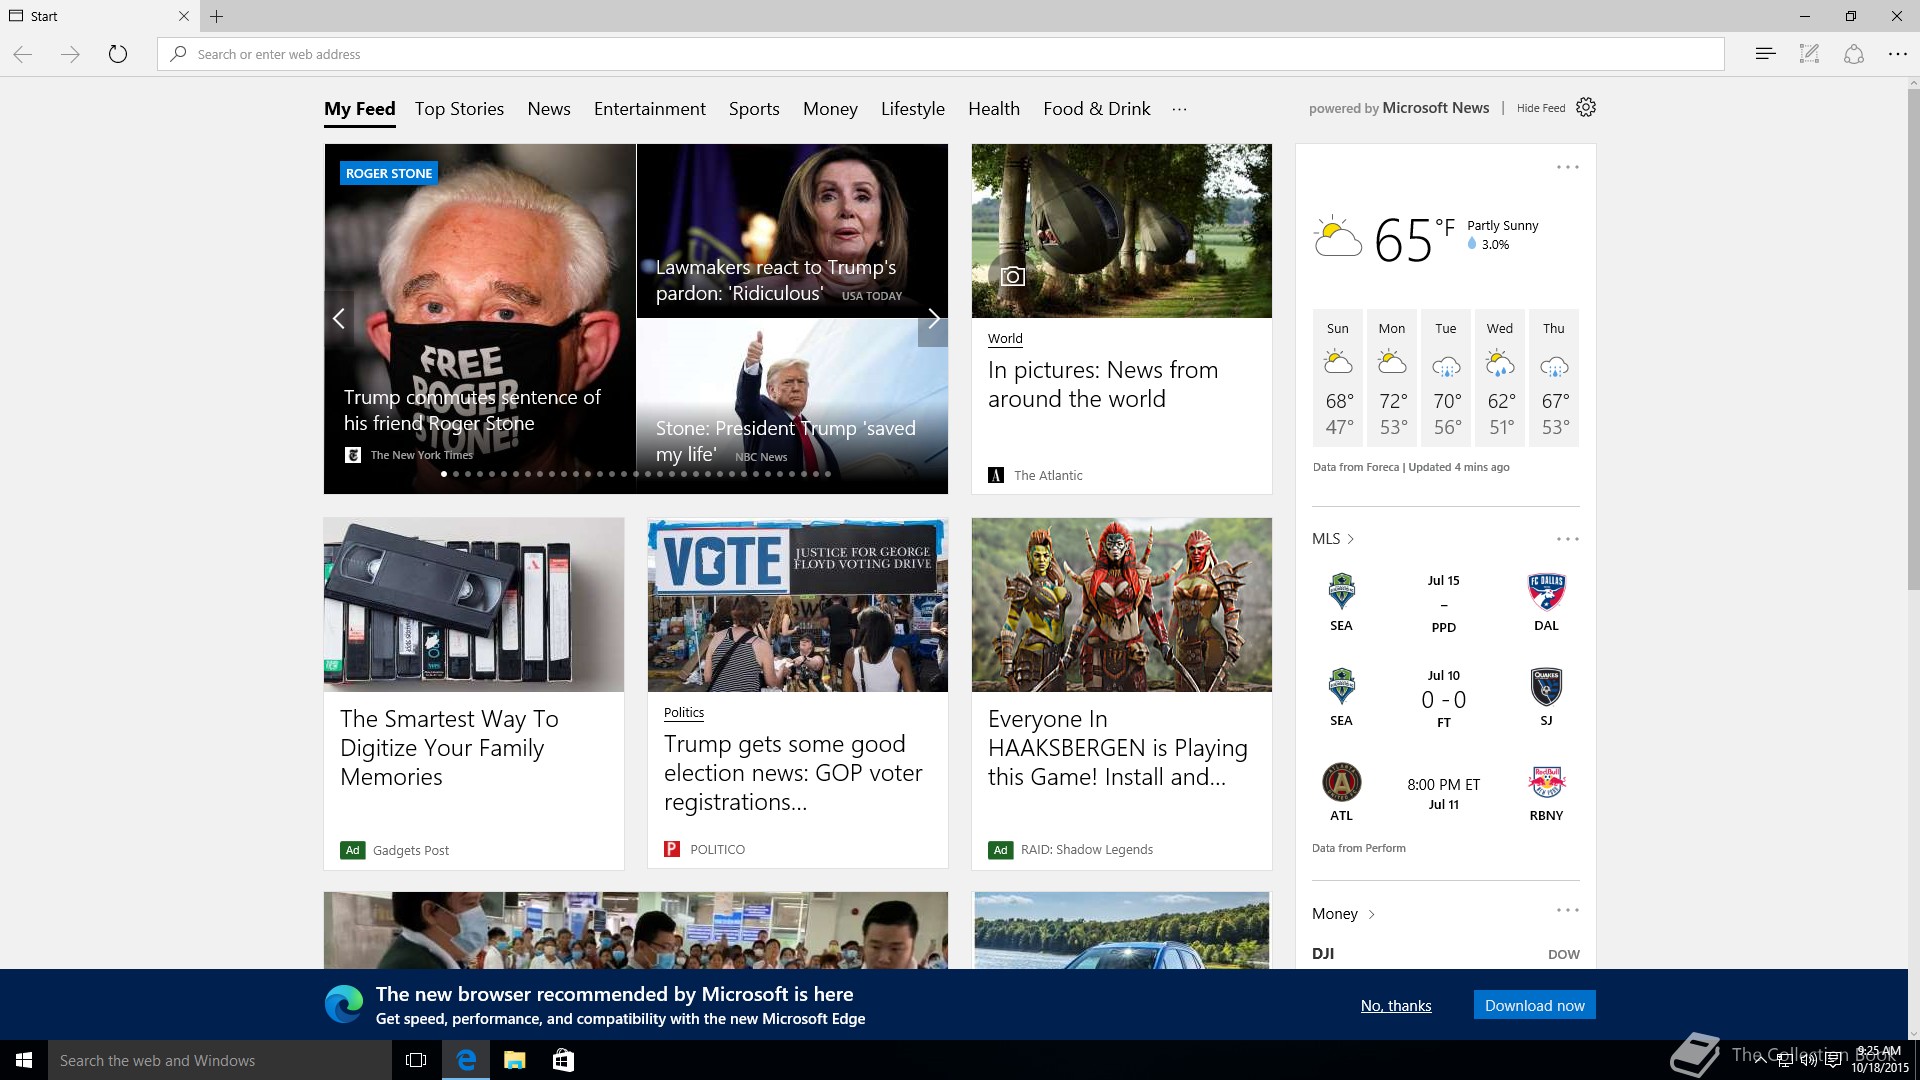The width and height of the screenshot is (1920, 1080).
Task: Open the Lifestyle tab
Action: 912,109
